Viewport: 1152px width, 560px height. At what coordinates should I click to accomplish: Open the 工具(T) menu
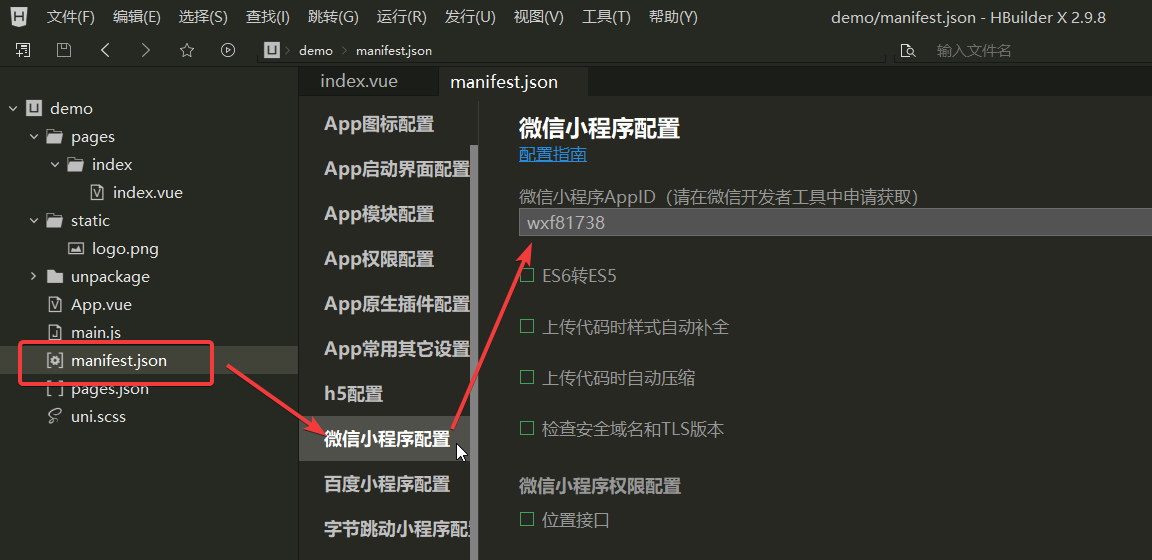click(x=606, y=17)
